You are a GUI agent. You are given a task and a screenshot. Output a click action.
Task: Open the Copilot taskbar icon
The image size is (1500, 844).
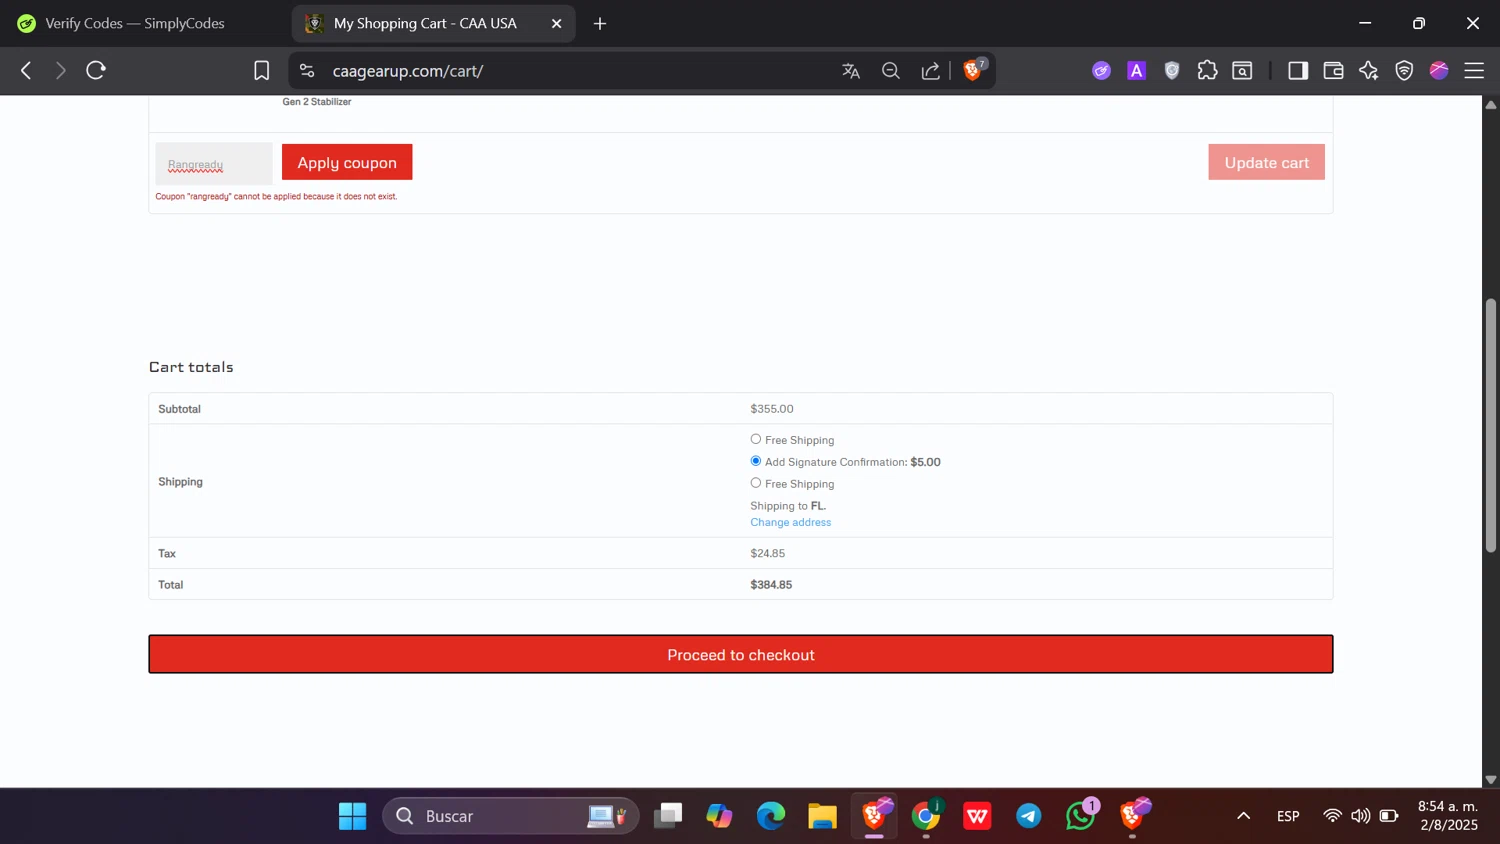click(719, 816)
